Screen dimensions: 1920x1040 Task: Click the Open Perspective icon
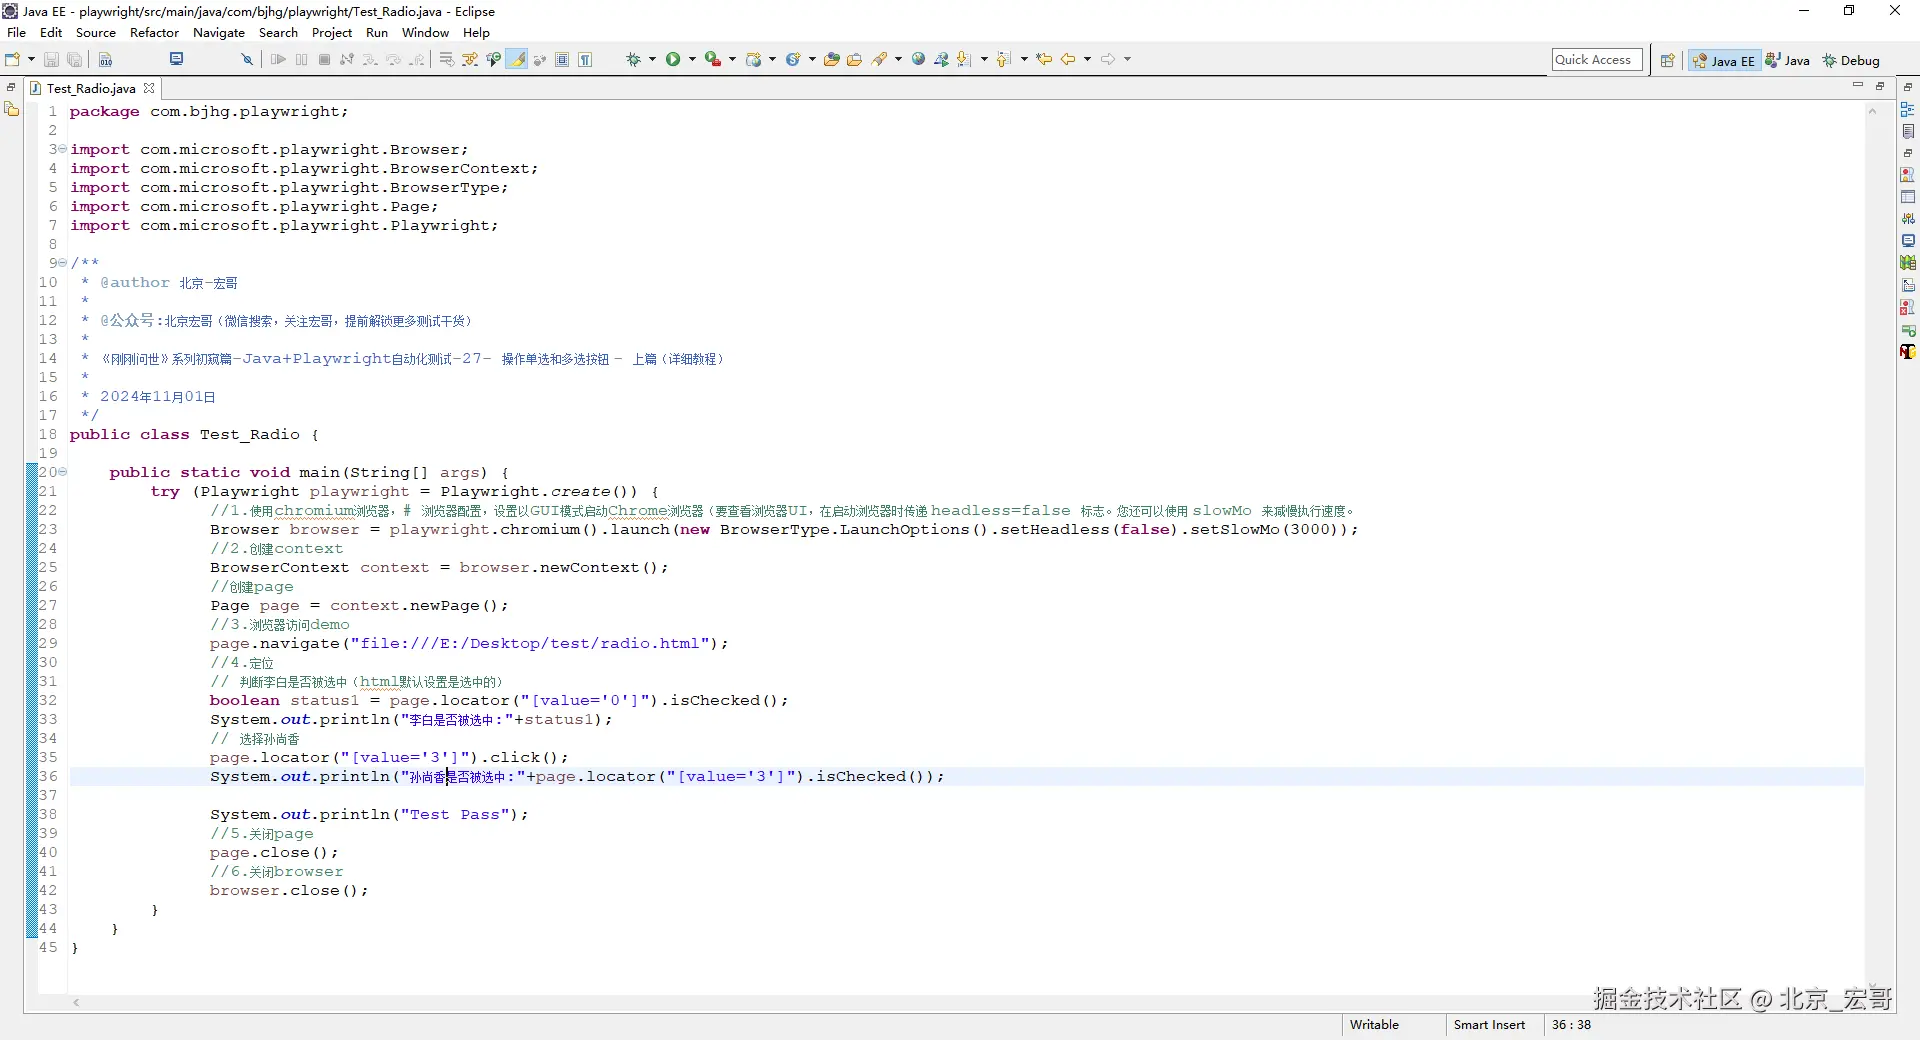(x=1667, y=61)
